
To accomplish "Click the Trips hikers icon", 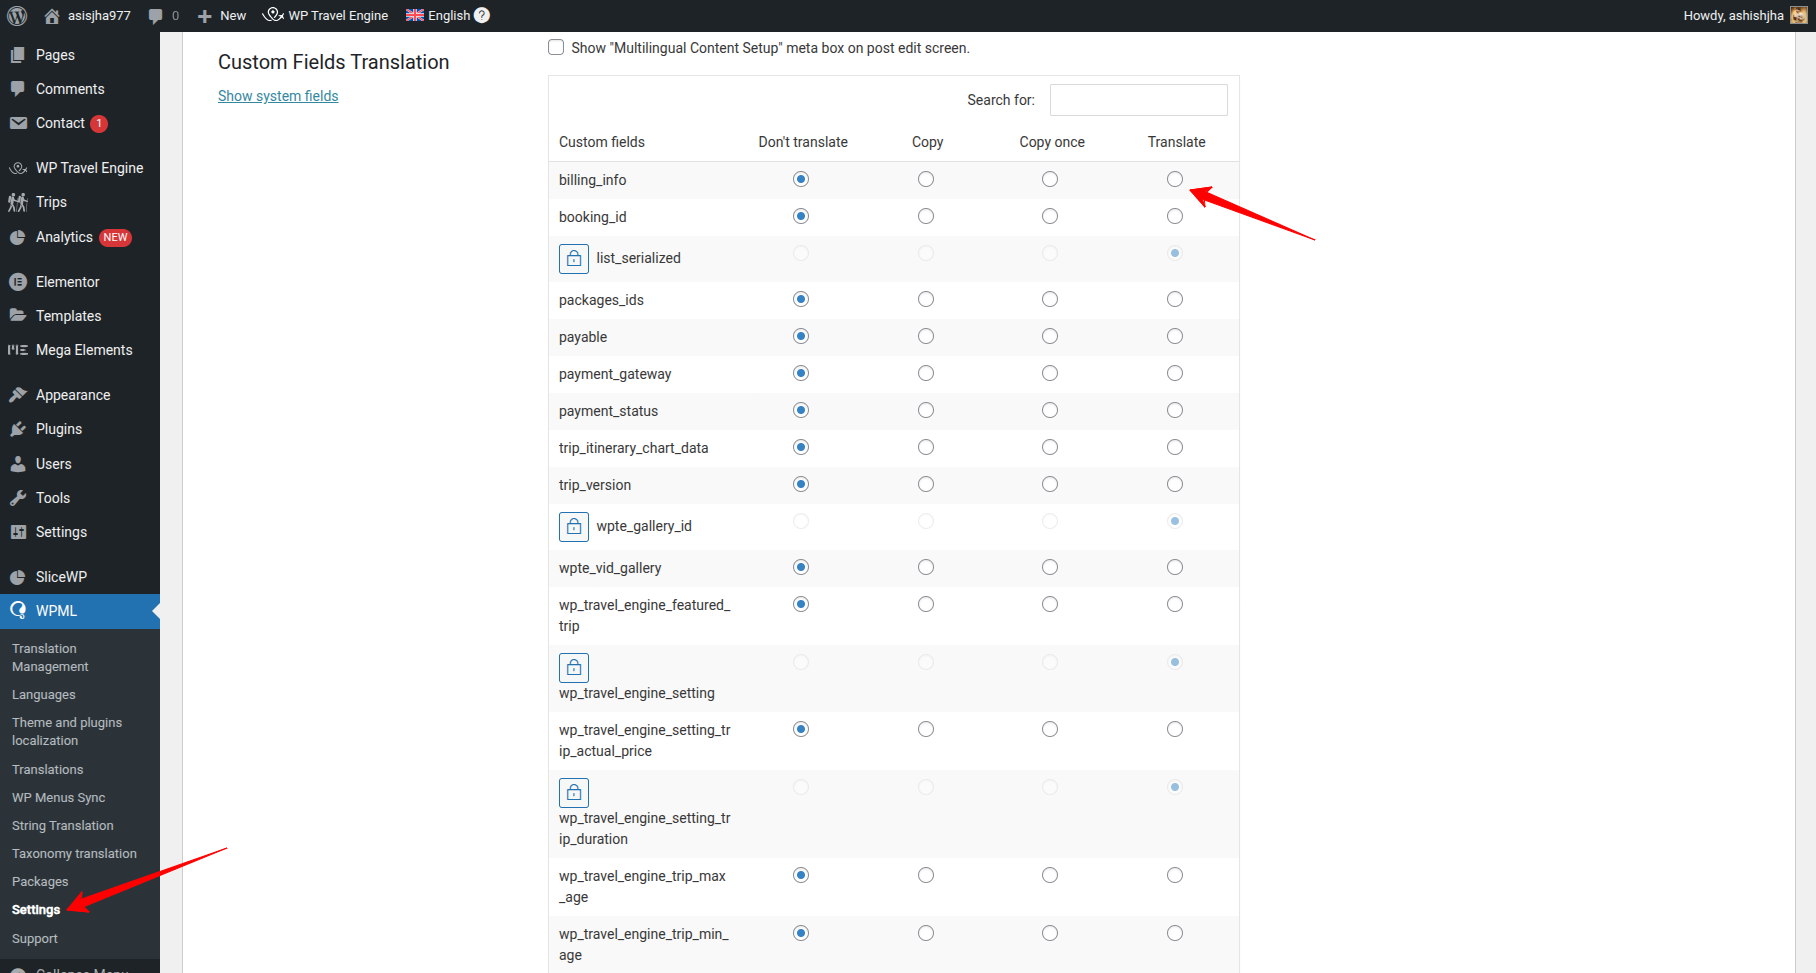I will (18, 202).
